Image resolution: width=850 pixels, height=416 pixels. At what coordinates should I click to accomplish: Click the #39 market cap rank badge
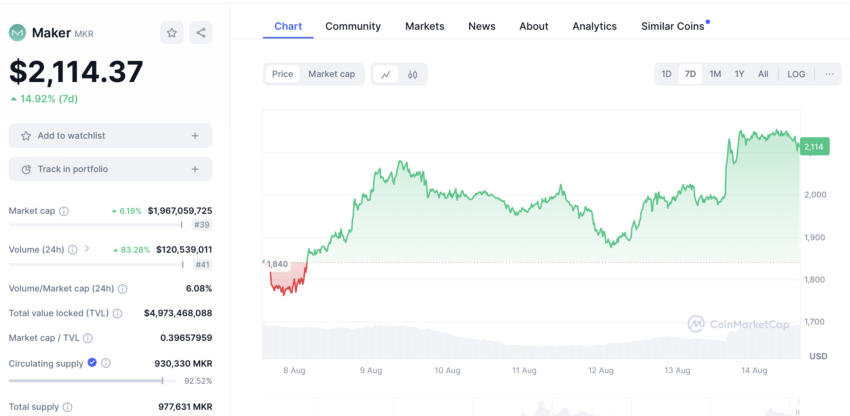tap(202, 225)
